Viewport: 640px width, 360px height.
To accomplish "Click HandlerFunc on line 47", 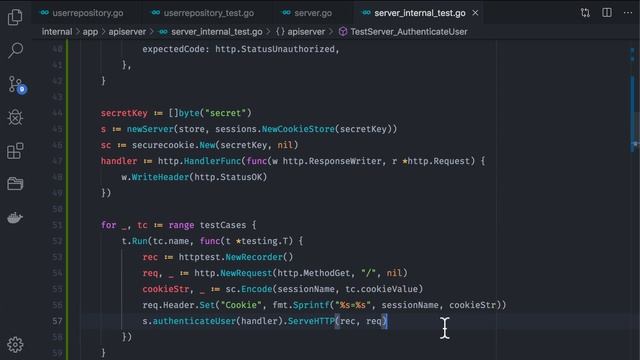I will pos(212,161).
